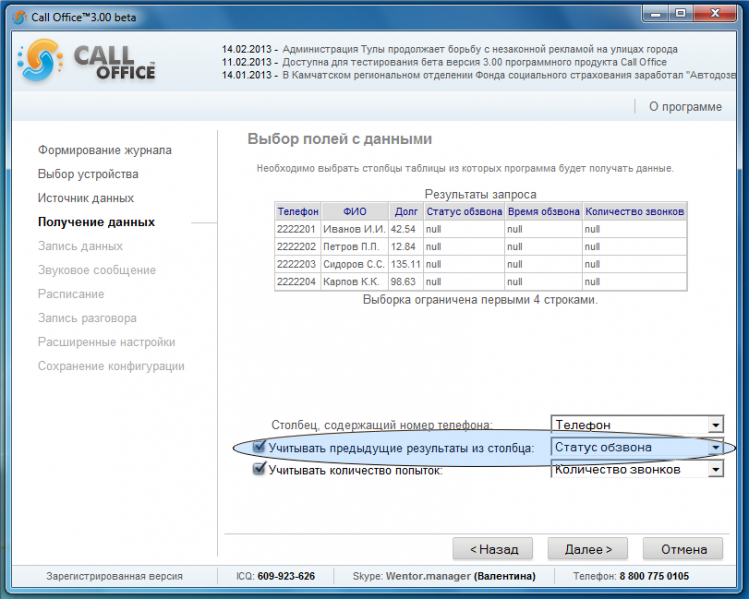
Task: Click debt cell '135.11'
Action: 406,264
